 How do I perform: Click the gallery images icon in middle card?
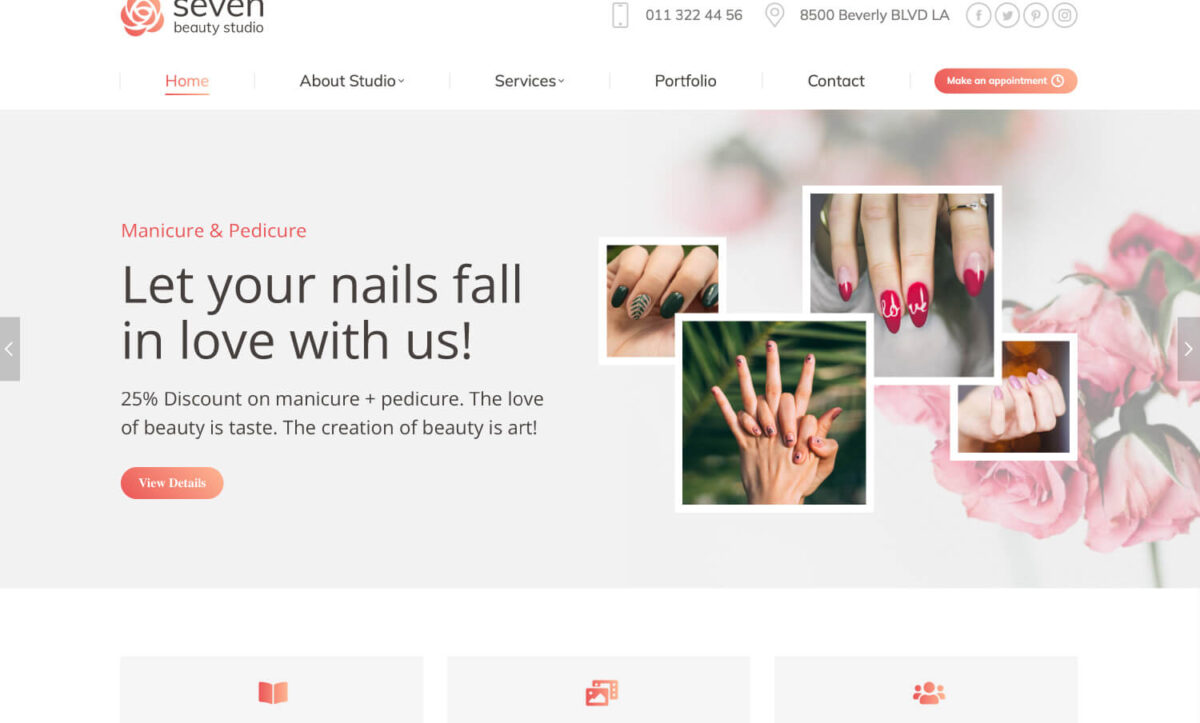coord(601,692)
